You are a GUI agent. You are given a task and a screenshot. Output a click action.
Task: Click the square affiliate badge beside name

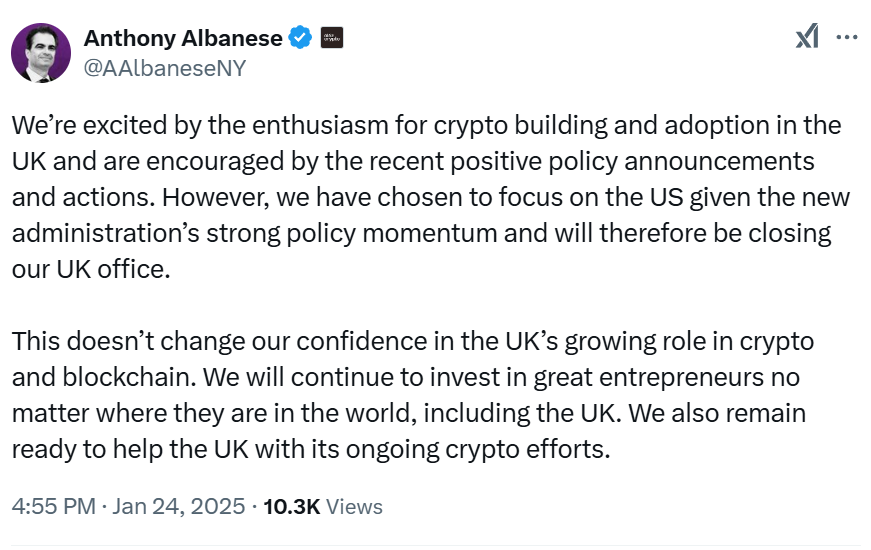[x=331, y=38]
